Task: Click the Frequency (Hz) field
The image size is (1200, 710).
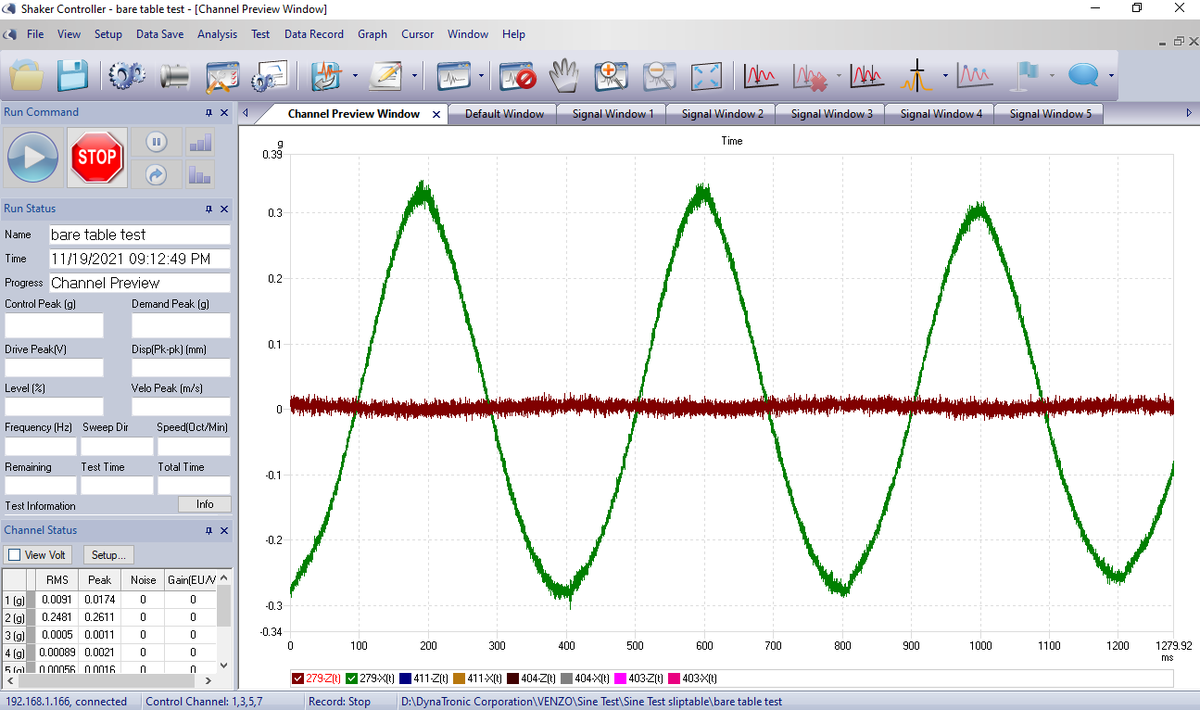Action: [41, 446]
